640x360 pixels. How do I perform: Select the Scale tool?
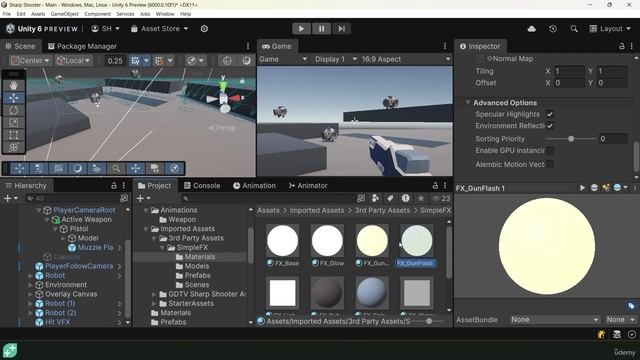click(x=13, y=122)
